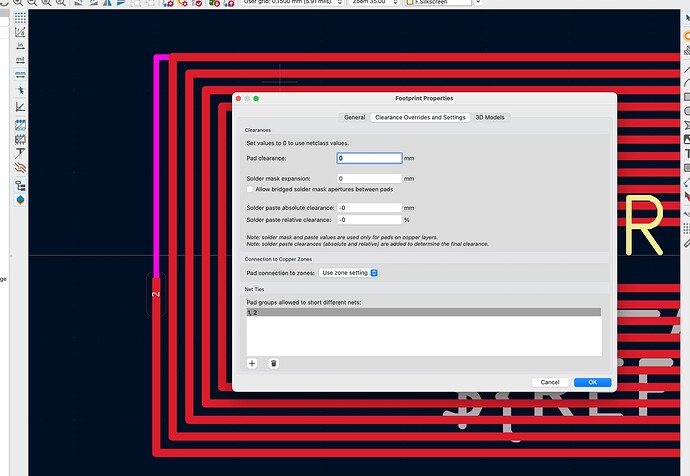Click Solder paste relative clearance field

click(369, 220)
